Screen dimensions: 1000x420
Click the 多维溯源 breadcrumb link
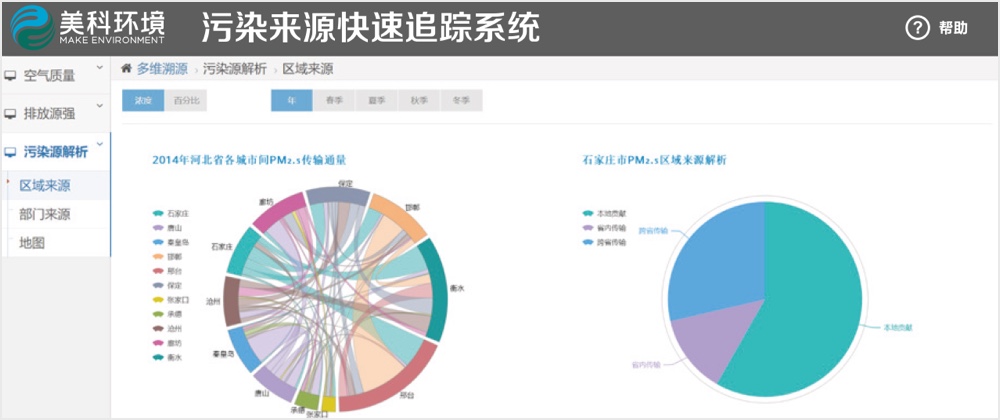(x=162, y=69)
